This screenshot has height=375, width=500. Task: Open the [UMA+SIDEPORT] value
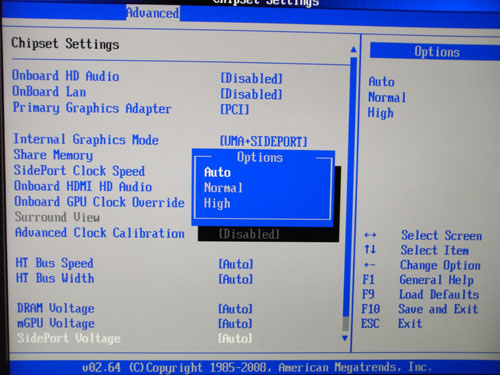[263, 141]
